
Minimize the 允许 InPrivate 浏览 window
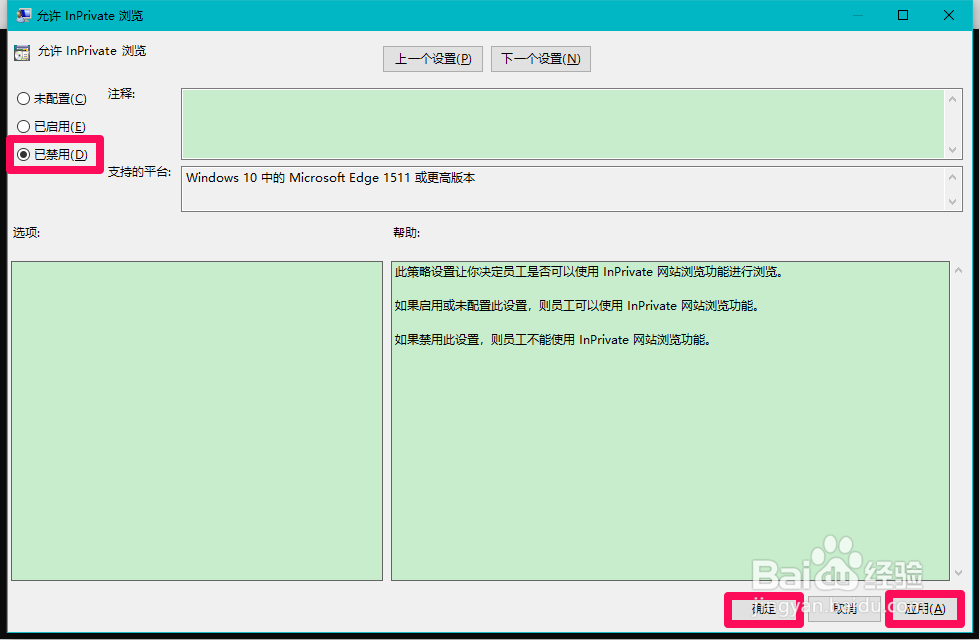tap(858, 15)
